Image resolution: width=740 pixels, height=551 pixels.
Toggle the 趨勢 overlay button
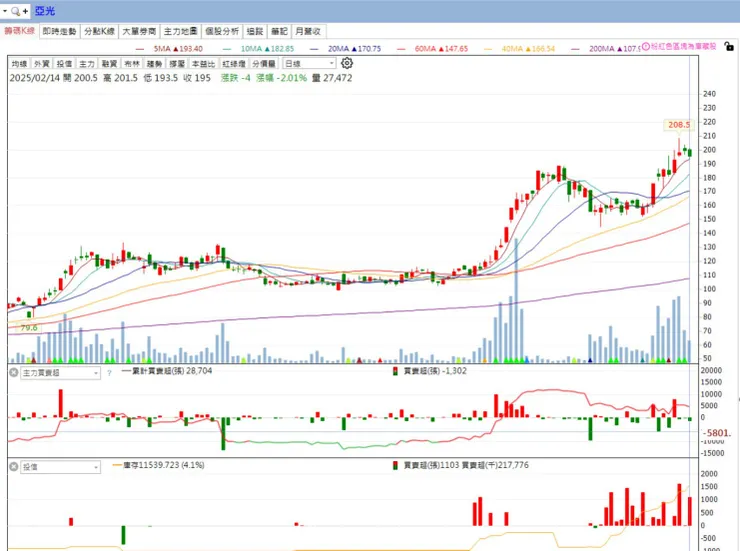pyautogui.click(x=155, y=63)
